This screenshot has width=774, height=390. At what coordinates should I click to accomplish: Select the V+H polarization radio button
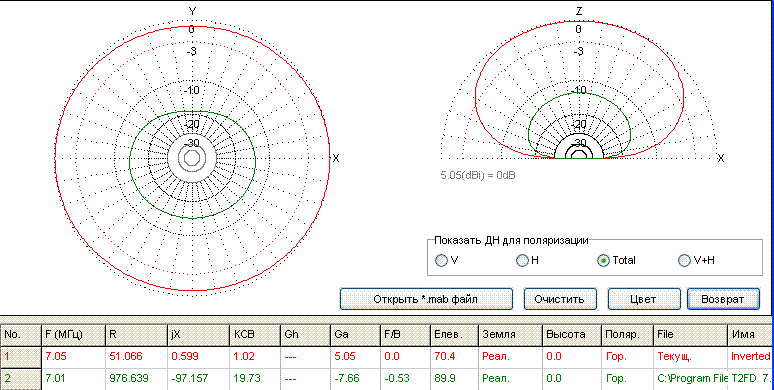pos(684,261)
